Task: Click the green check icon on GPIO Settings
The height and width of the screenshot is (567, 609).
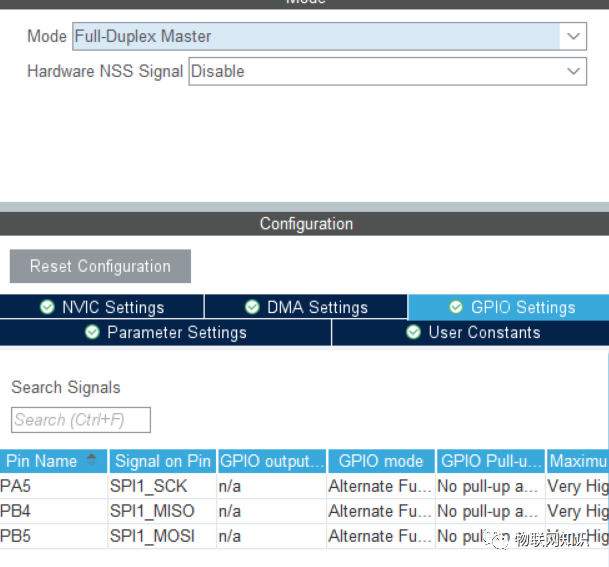Action: click(456, 307)
